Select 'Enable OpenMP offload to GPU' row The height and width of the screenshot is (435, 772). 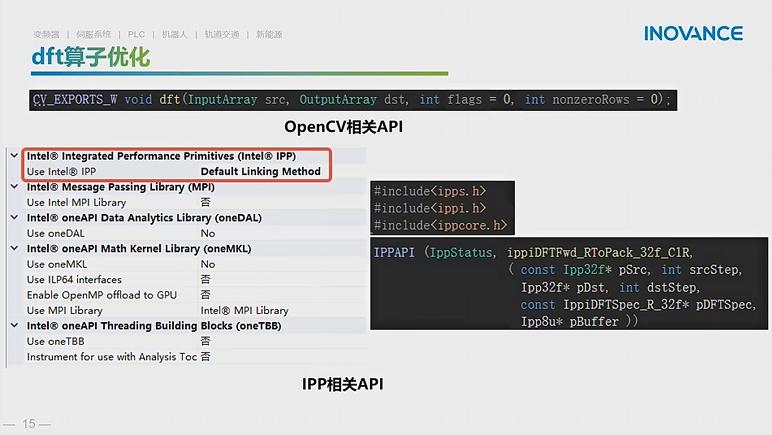(x=196, y=295)
